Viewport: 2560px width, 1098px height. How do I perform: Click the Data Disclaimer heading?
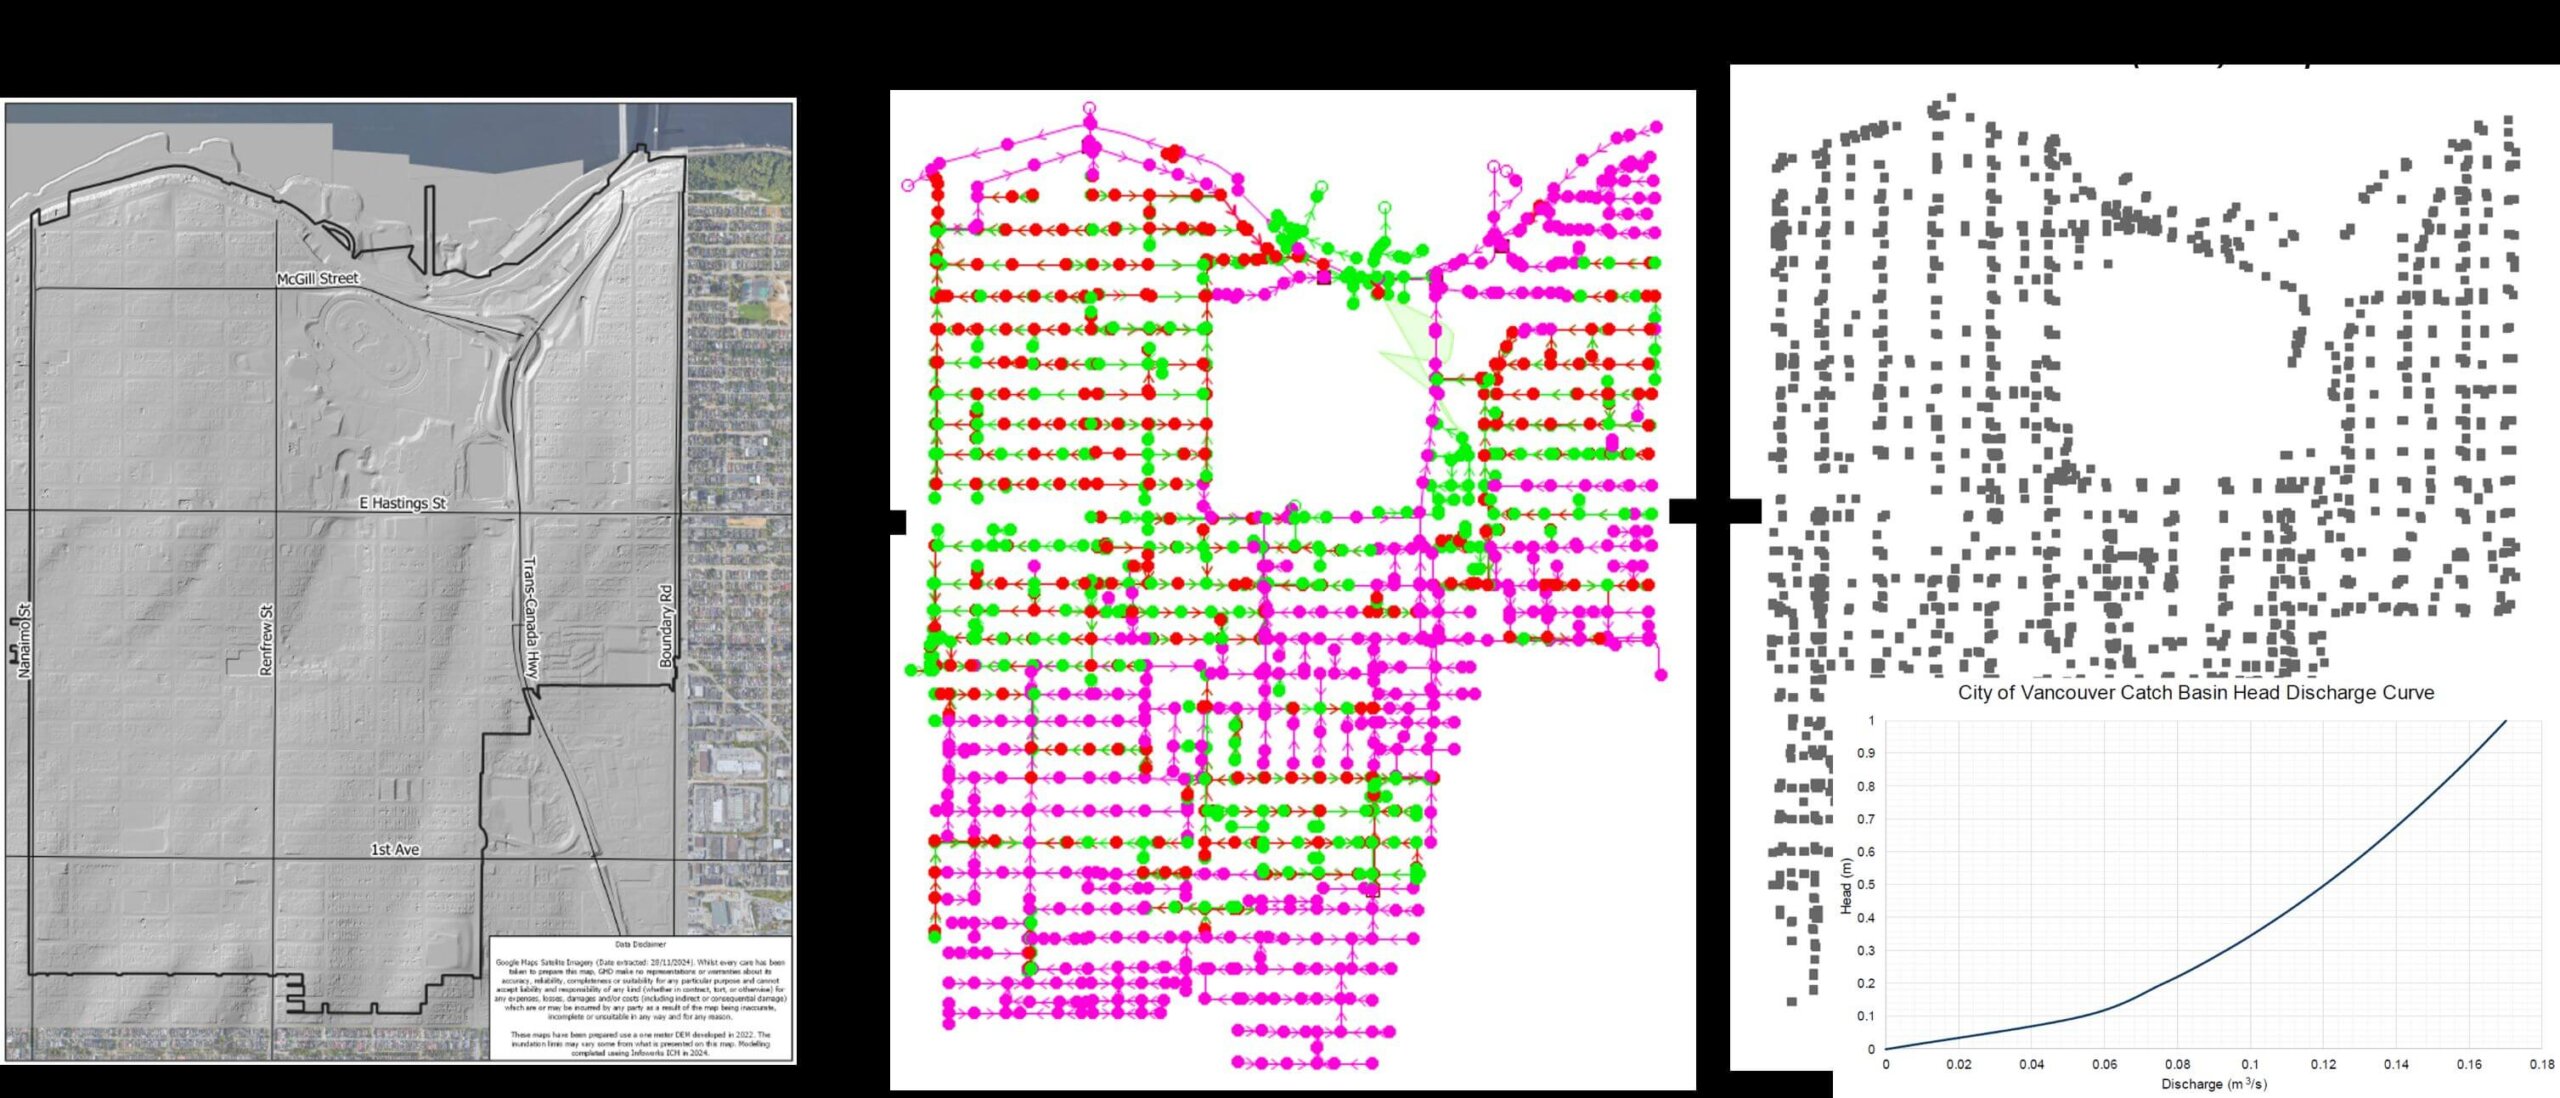tap(641, 944)
